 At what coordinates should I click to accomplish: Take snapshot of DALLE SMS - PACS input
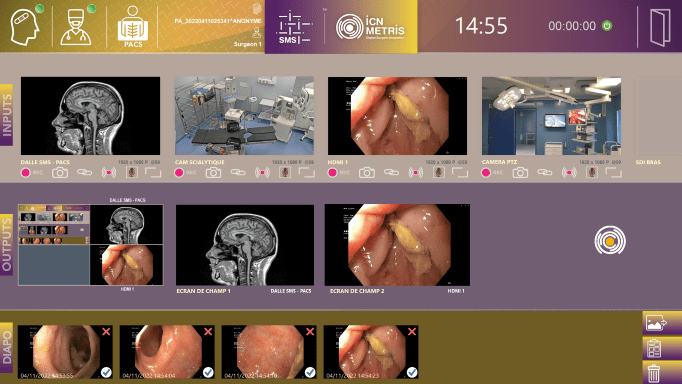pos(60,173)
